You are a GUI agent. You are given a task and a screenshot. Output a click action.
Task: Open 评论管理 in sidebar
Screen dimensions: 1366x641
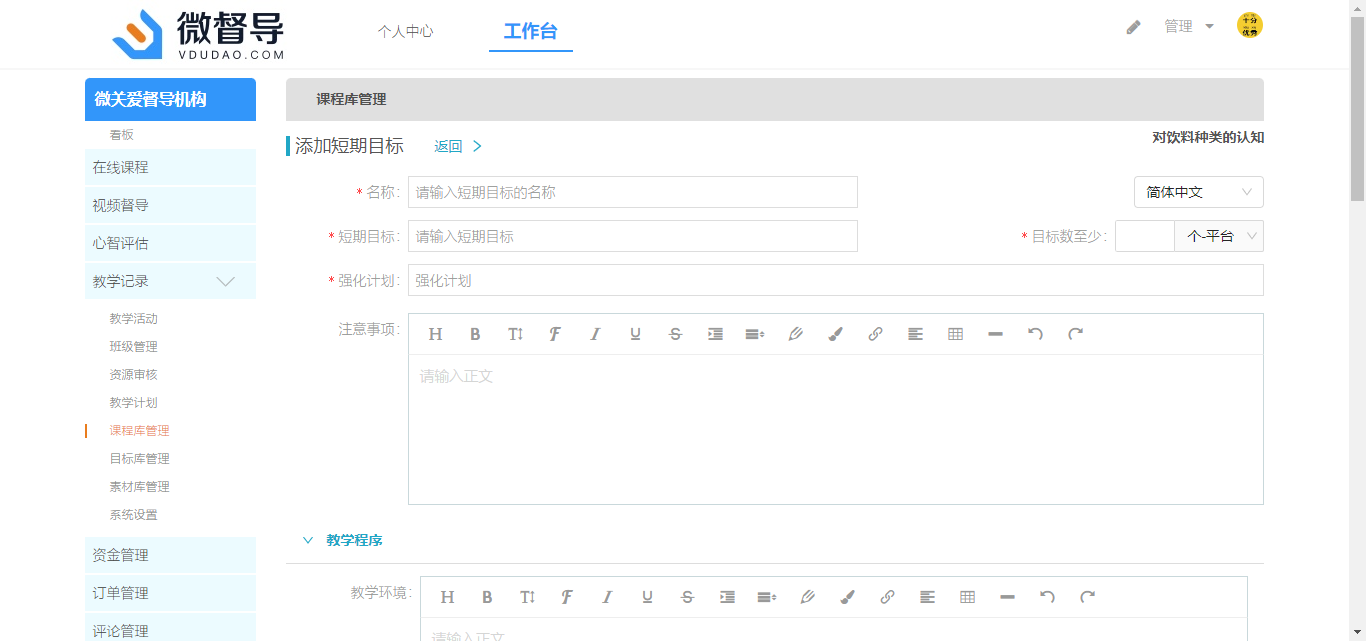pyautogui.click(x=170, y=627)
